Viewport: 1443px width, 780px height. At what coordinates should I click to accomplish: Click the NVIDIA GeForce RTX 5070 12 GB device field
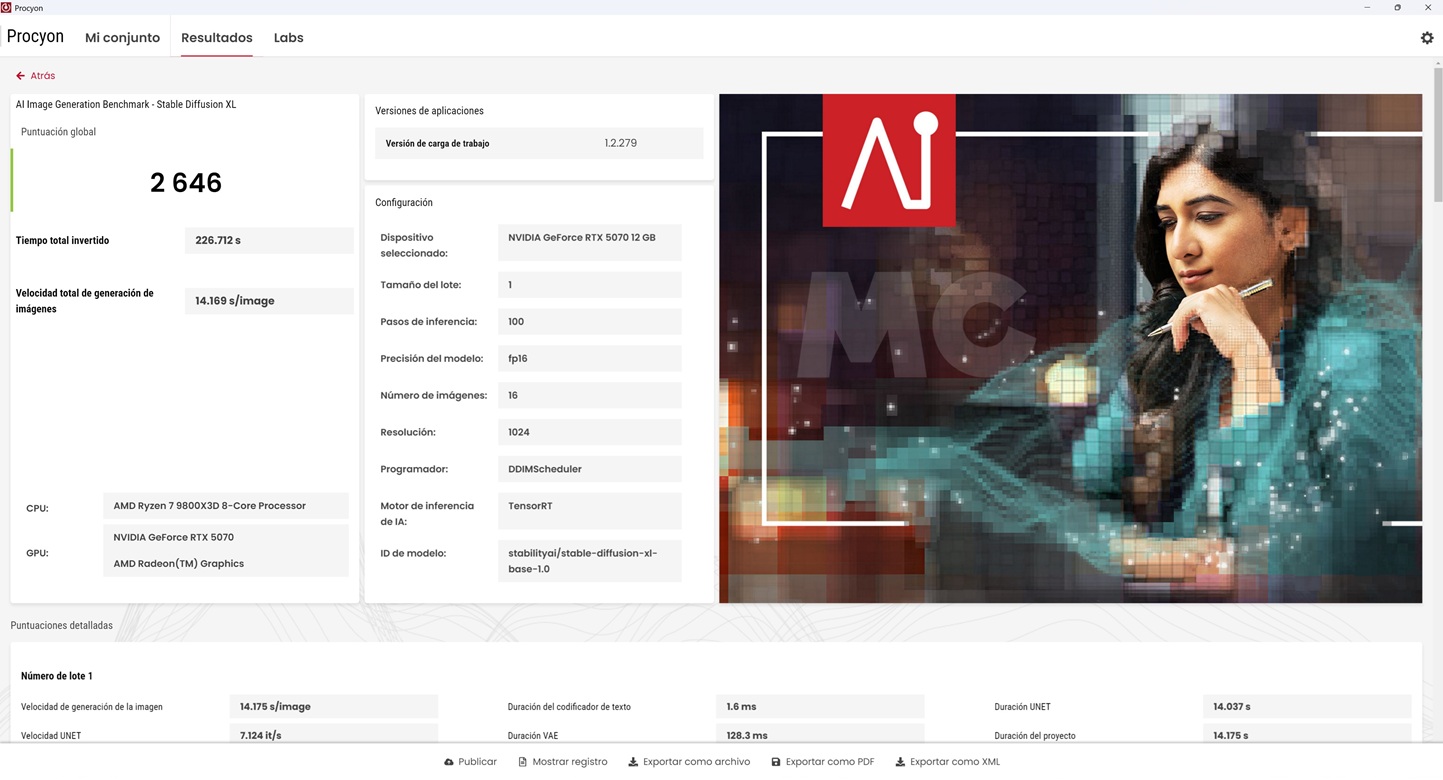(590, 242)
